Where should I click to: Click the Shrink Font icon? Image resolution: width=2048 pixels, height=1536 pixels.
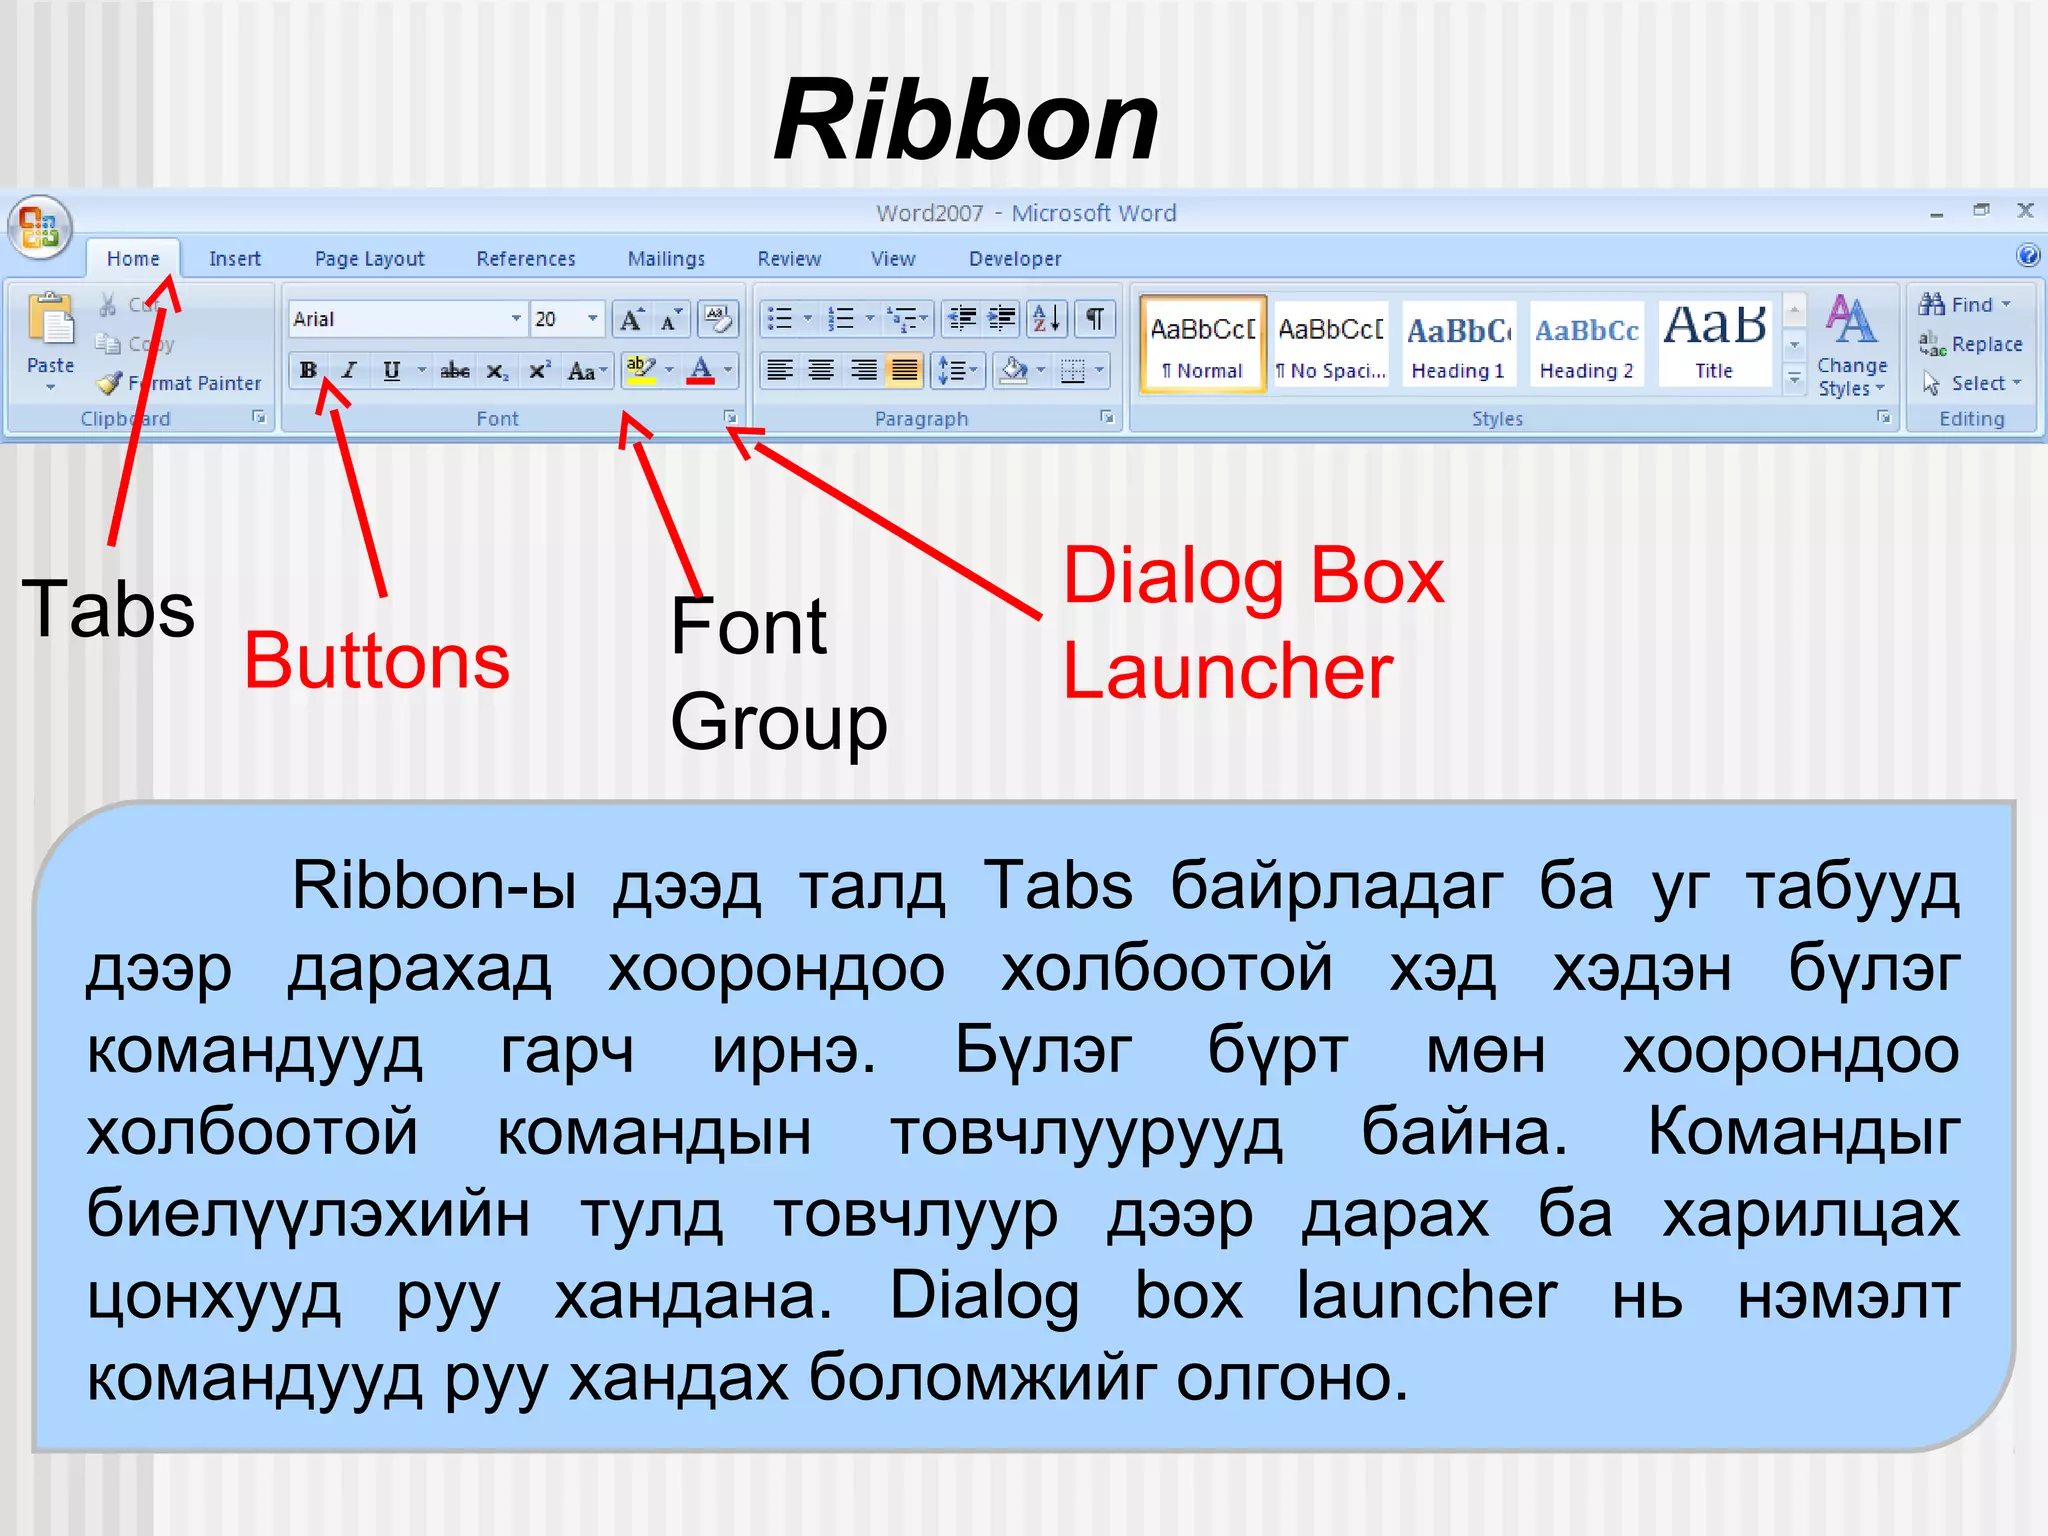pyautogui.click(x=671, y=319)
